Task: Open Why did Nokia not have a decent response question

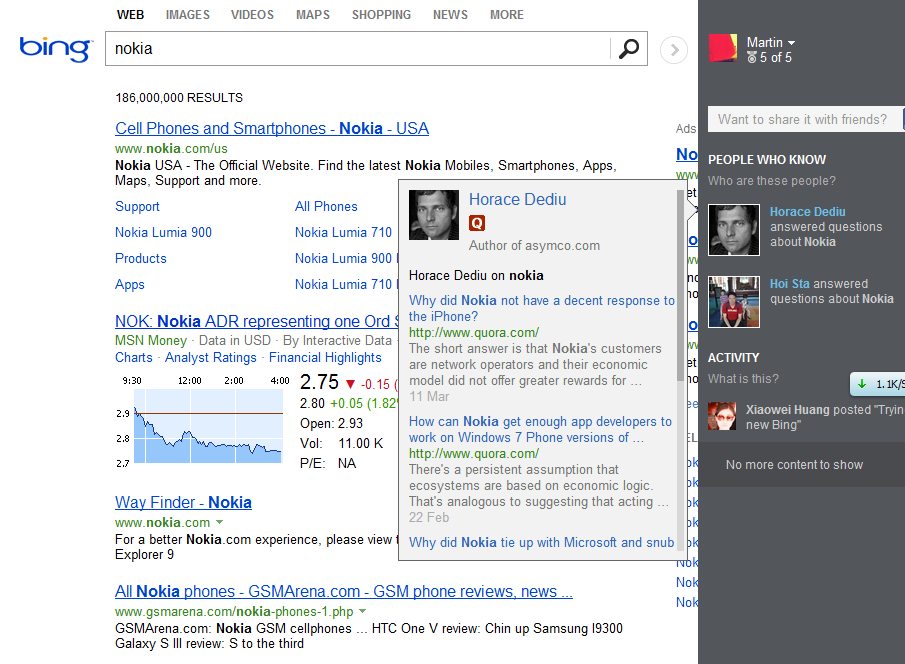Action: coord(541,308)
